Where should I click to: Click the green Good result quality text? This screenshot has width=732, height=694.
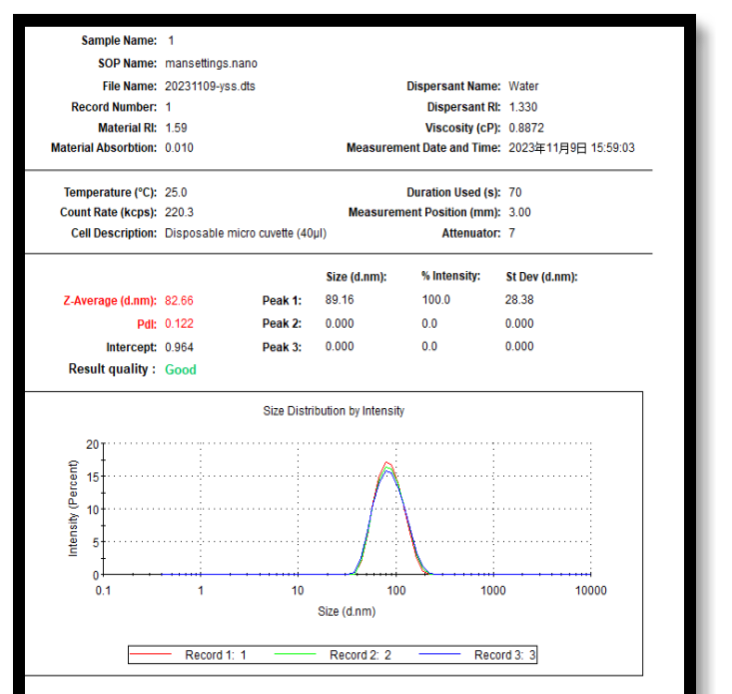tap(181, 369)
